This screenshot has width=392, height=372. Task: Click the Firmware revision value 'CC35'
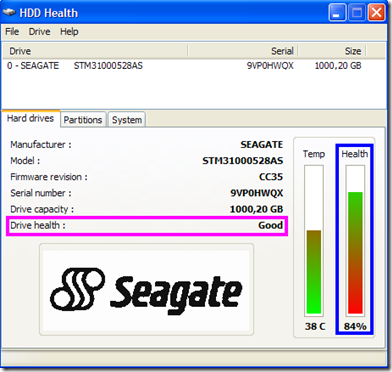coord(271,177)
